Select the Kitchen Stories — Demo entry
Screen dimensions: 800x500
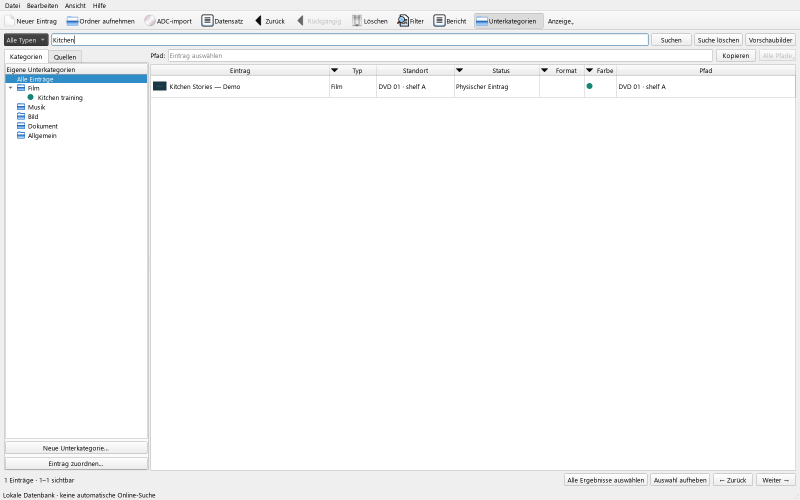pos(205,87)
